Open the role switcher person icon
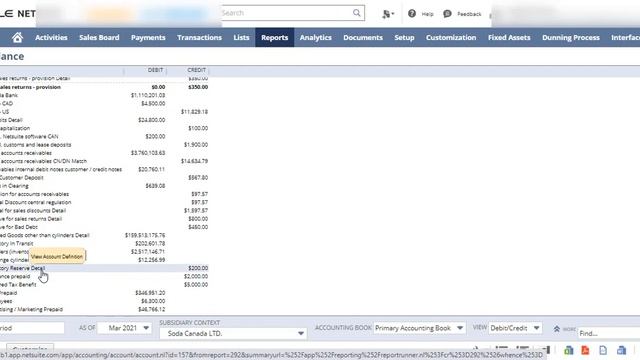 pyautogui.click(x=387, y=14)
